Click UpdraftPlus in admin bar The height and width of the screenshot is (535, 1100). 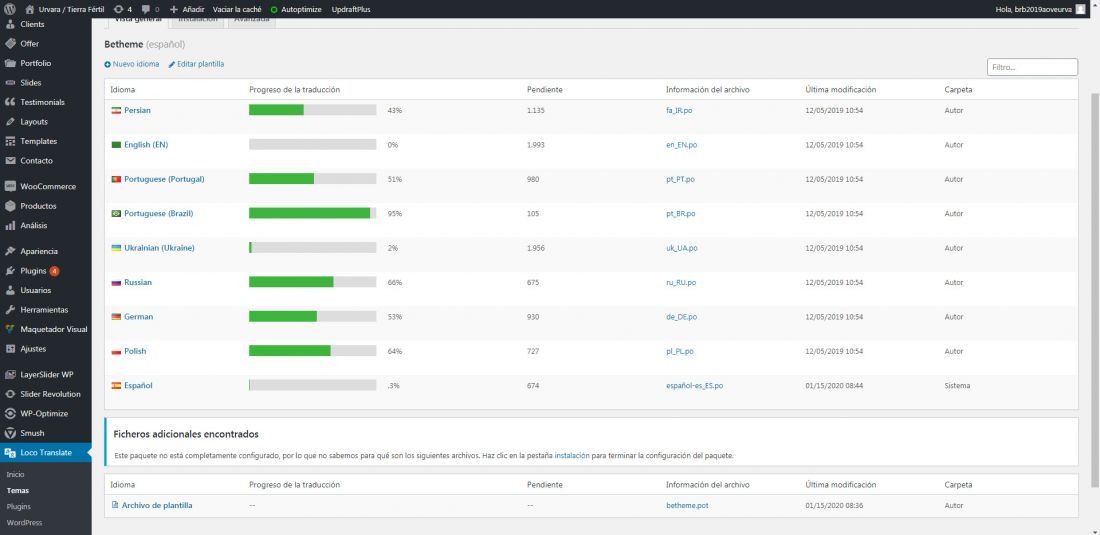351,10
